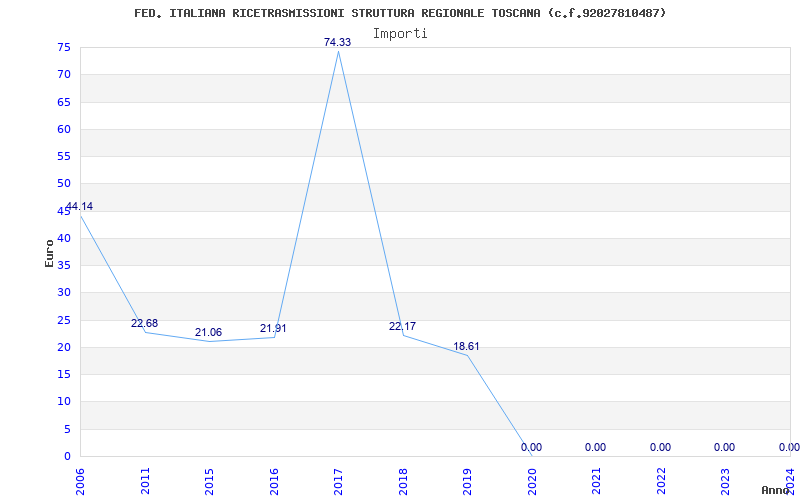Click the x-axis year 2023
Viewport: 800px width, 500px height.
[726, 481]
